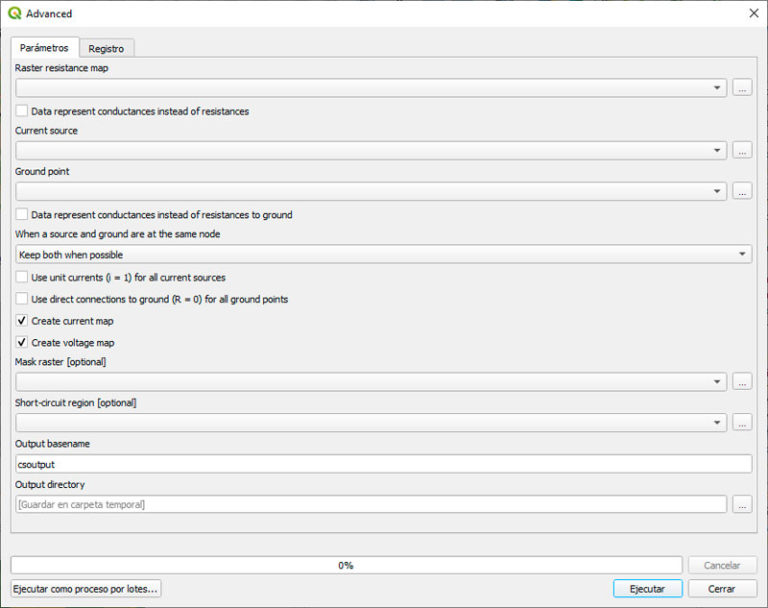The image size is (768, 608).
Task: Click the Short-circuit region [optional] label
Action: (76, 403)
